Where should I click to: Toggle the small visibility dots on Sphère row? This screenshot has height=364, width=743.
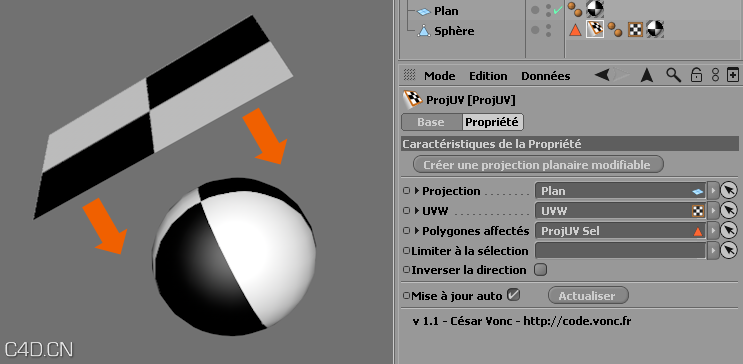548,30
